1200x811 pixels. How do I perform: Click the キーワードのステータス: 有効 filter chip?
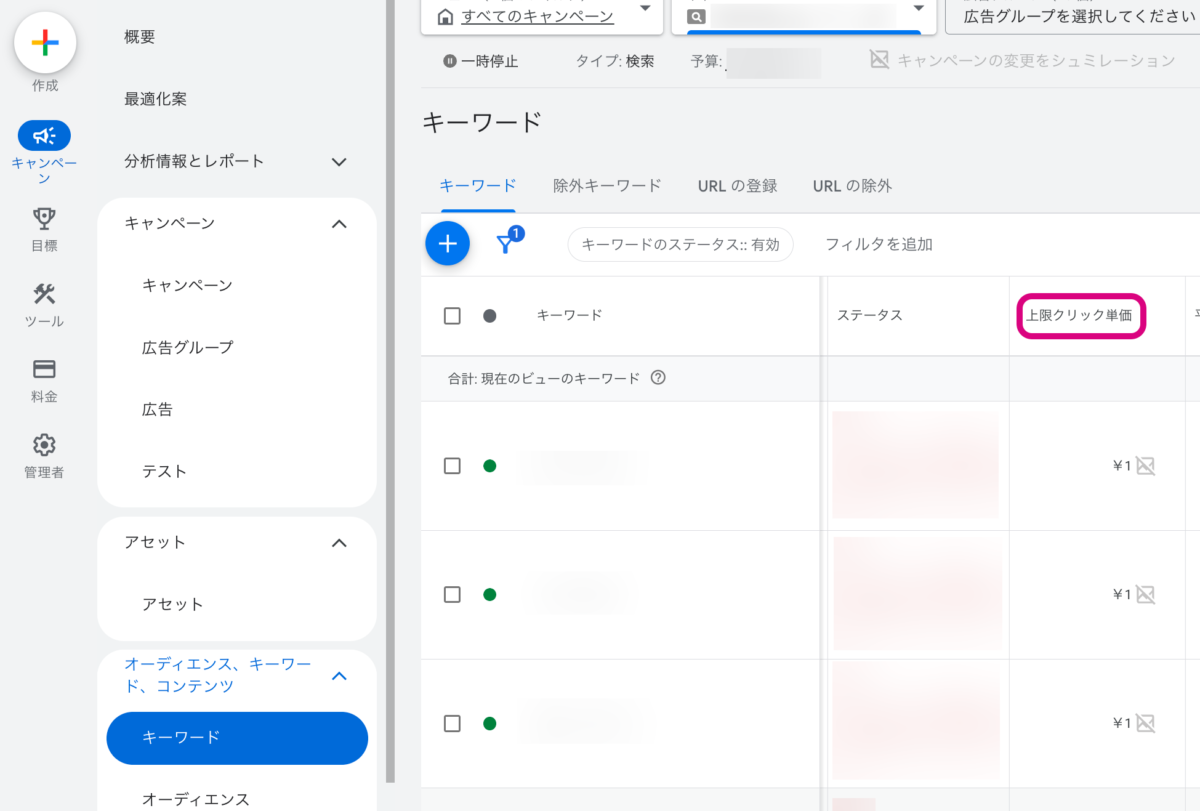680,244
